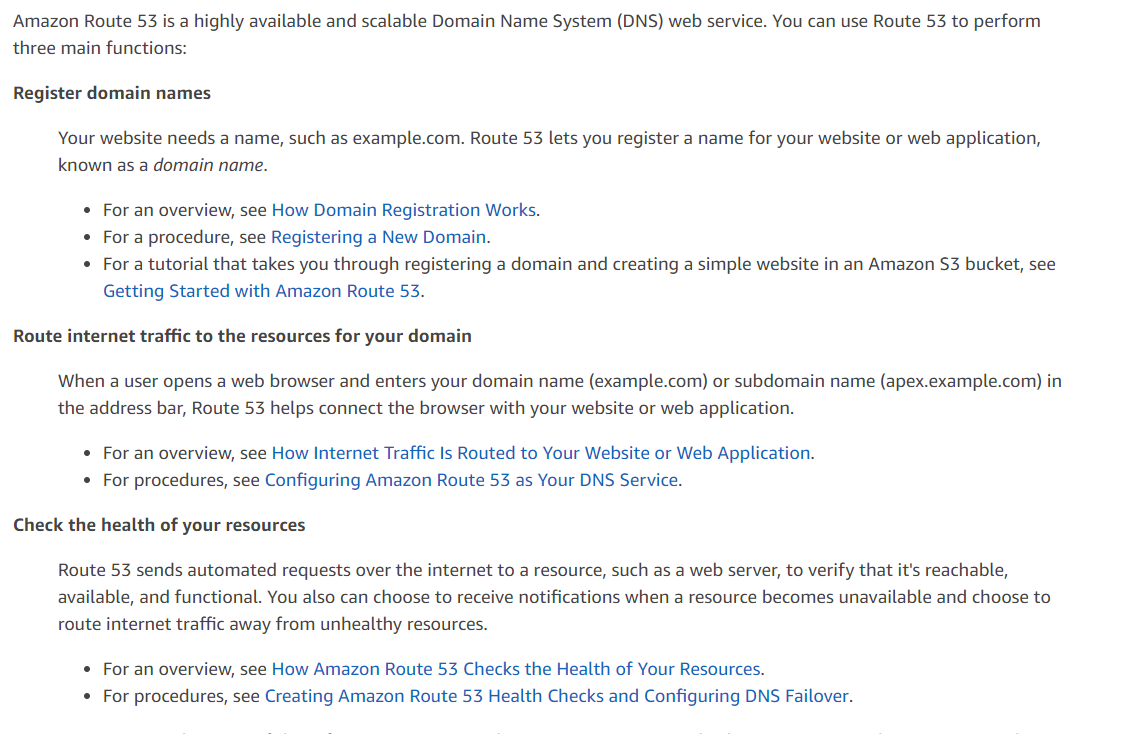Click the italic domain name term
This screenshot has height=734, width=1123.
coord(208,165)
